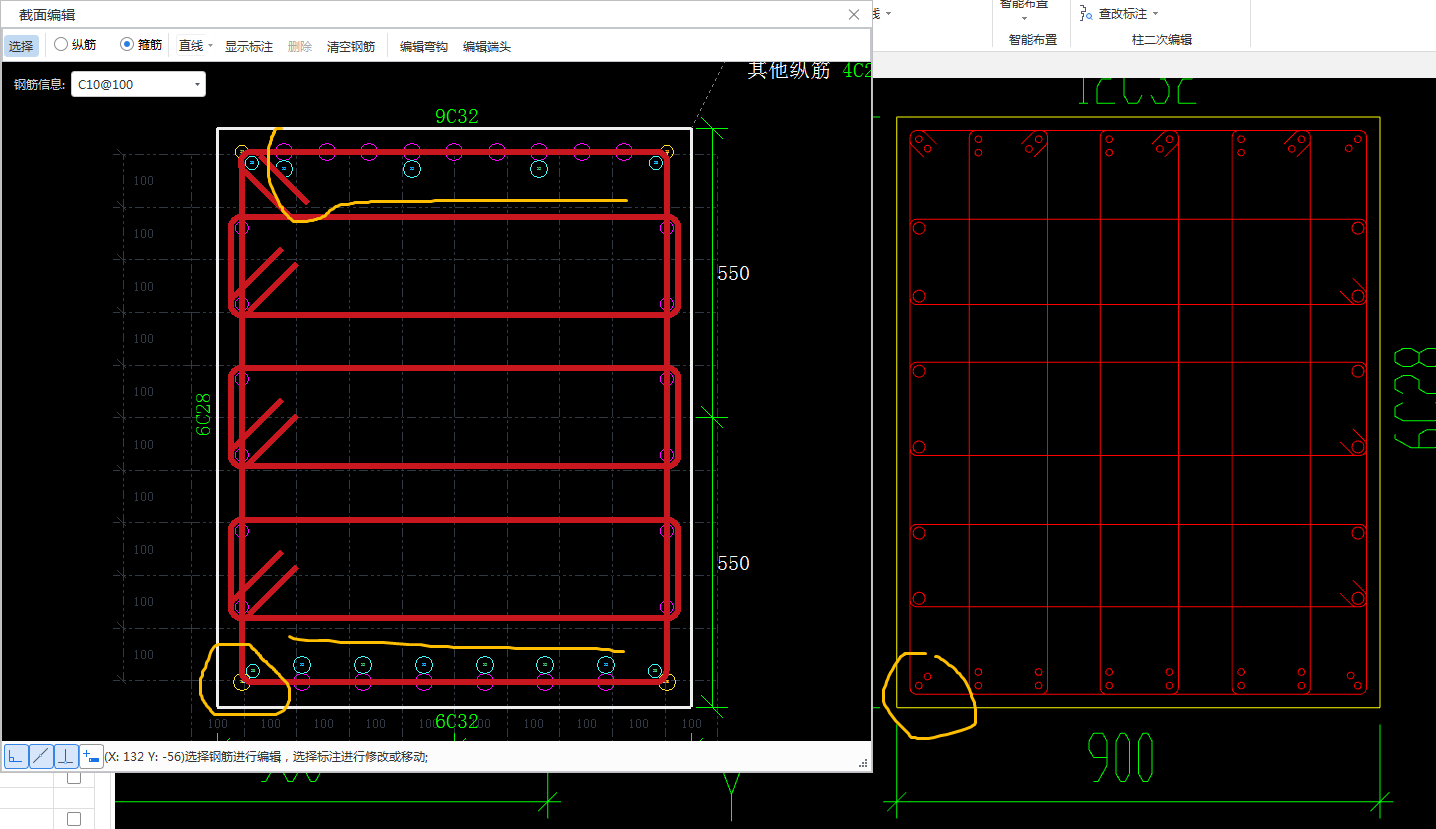Click the 查改标注 ribbon command
Image resolution: width=1436 pixels, height=829 pixels.
pyautogui.click(x=1123, y=14)
